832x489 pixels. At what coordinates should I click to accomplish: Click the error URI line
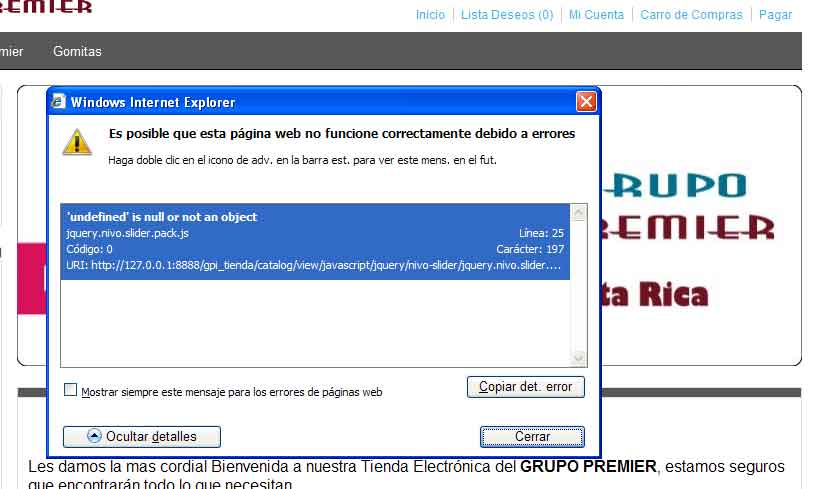(x=313, y=265)
